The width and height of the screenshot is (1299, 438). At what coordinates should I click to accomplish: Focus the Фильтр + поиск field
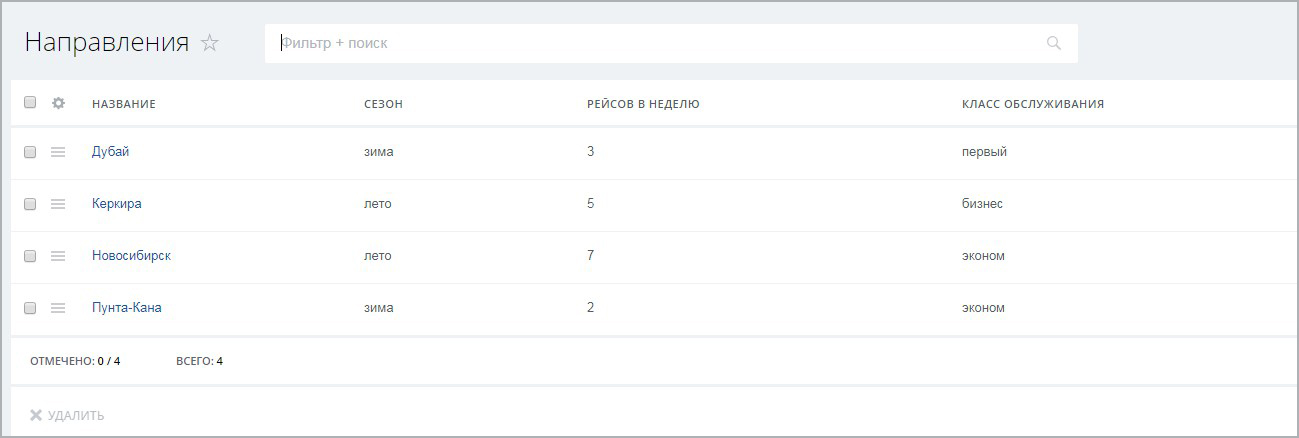[x=650, y=43]
